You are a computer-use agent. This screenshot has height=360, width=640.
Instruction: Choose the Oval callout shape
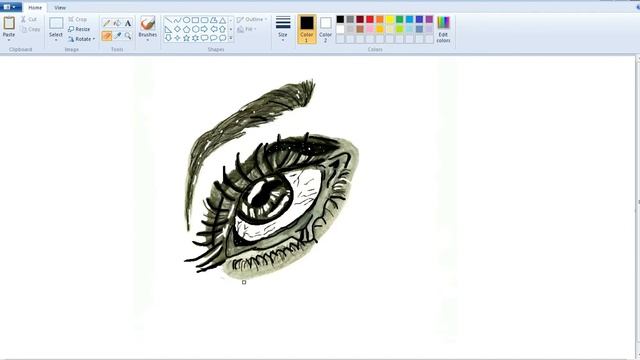[213, 38]
